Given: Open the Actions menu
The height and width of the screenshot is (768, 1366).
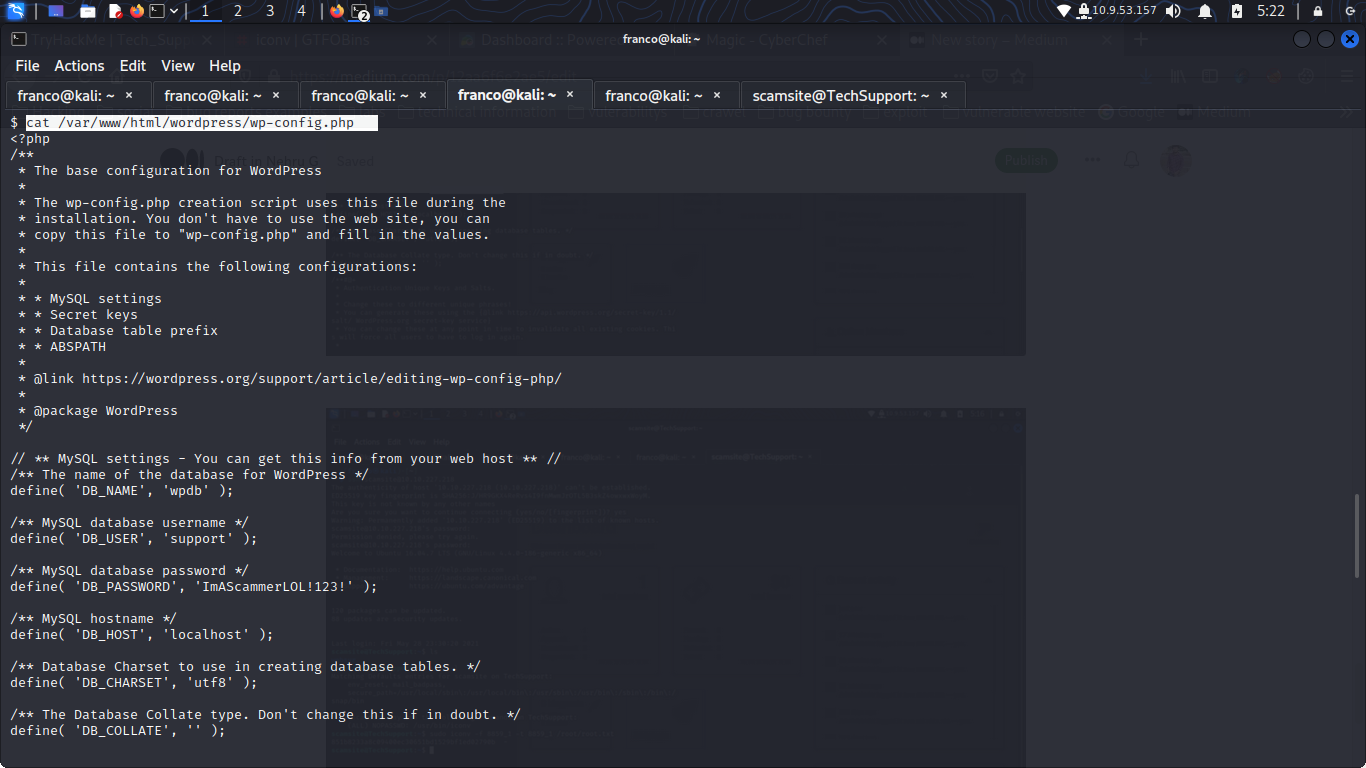Looking at the screenshot, I should click(x=79, y=65).
